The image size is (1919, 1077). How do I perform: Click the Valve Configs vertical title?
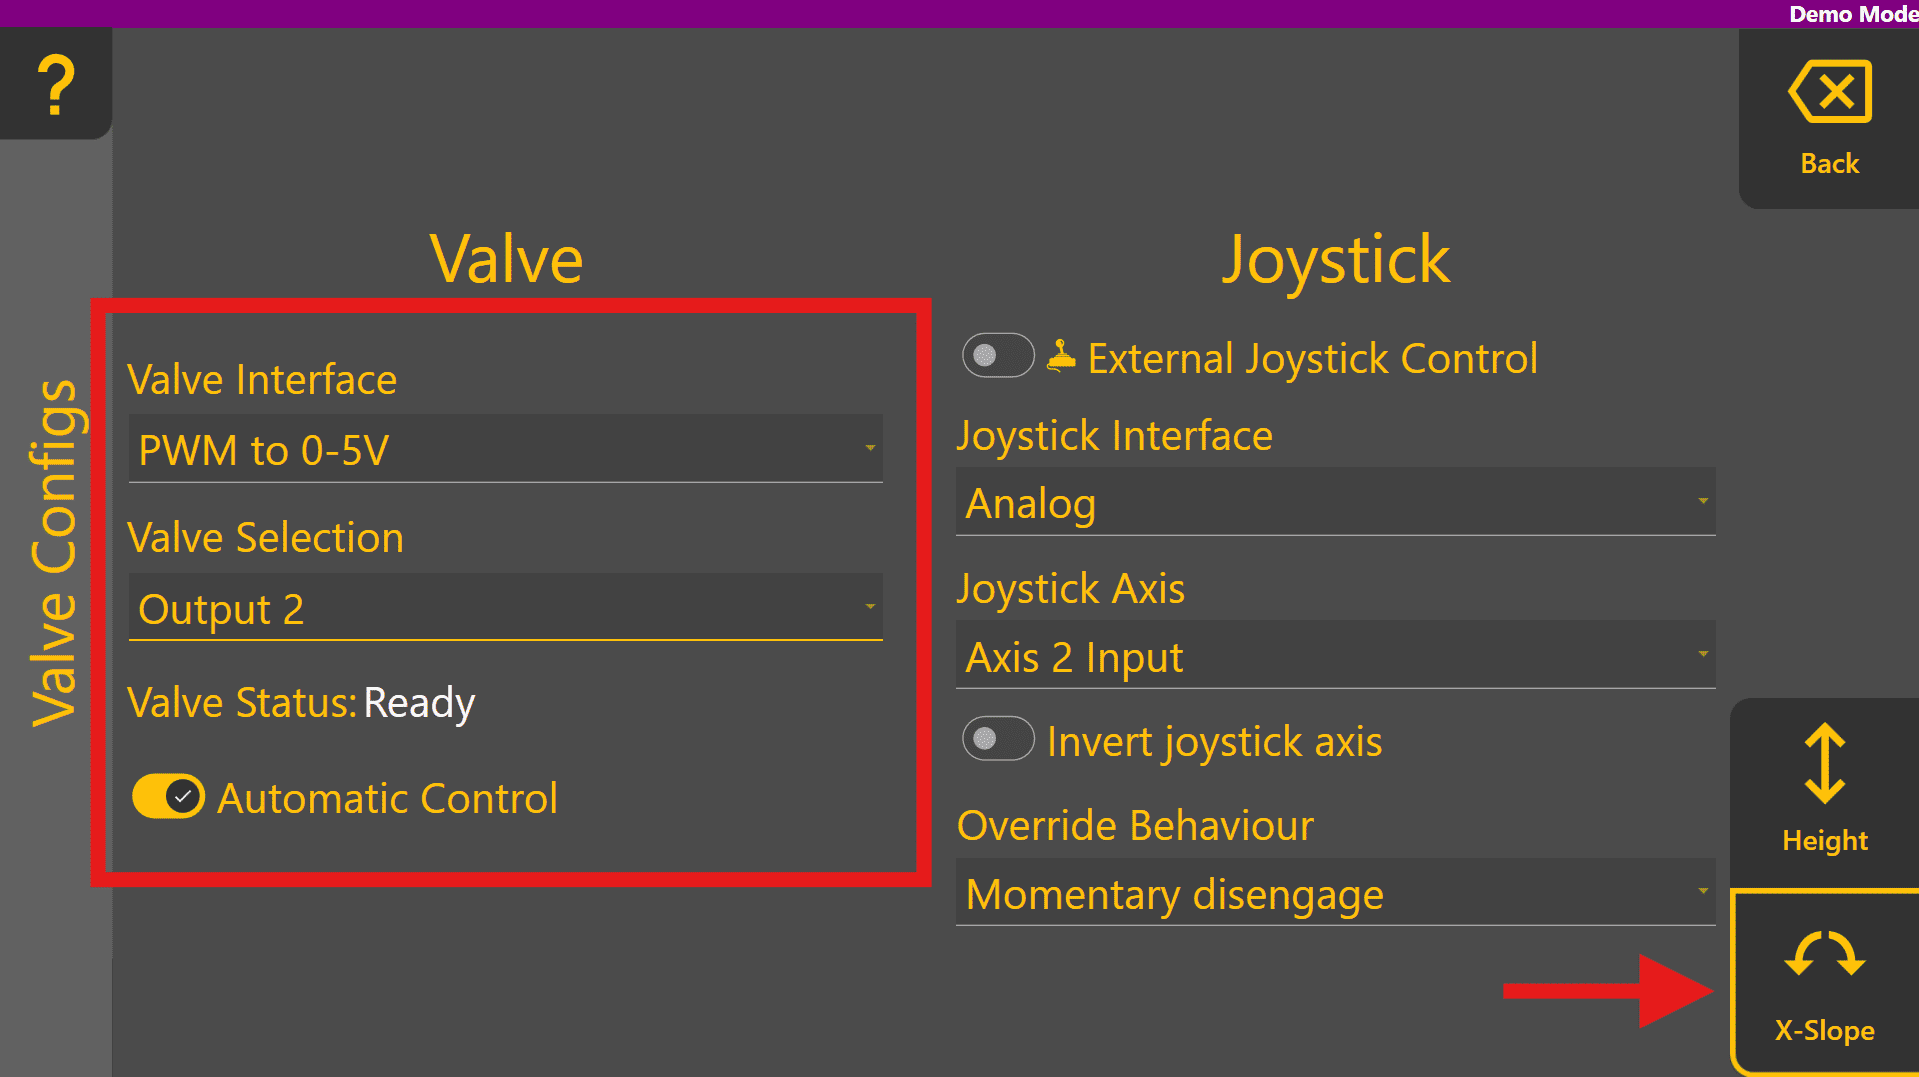(x=54, y=552)
